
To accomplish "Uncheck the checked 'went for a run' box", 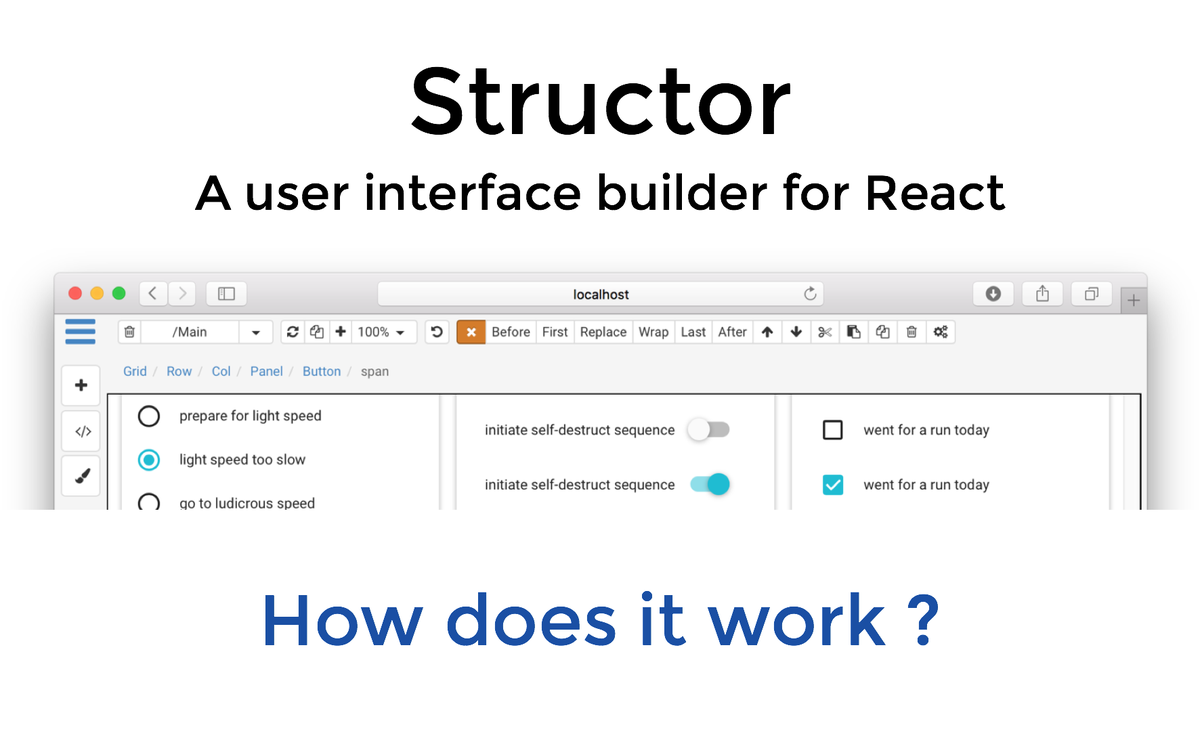I will click(x=833, y=485).
